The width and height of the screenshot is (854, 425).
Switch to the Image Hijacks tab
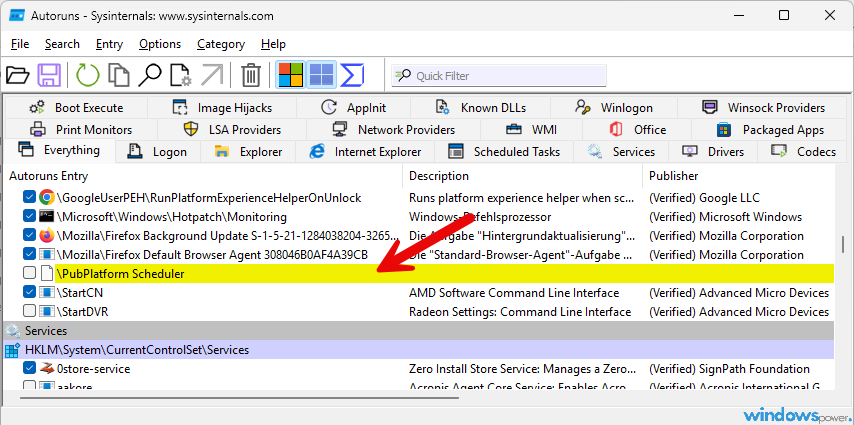coord(222,107)
